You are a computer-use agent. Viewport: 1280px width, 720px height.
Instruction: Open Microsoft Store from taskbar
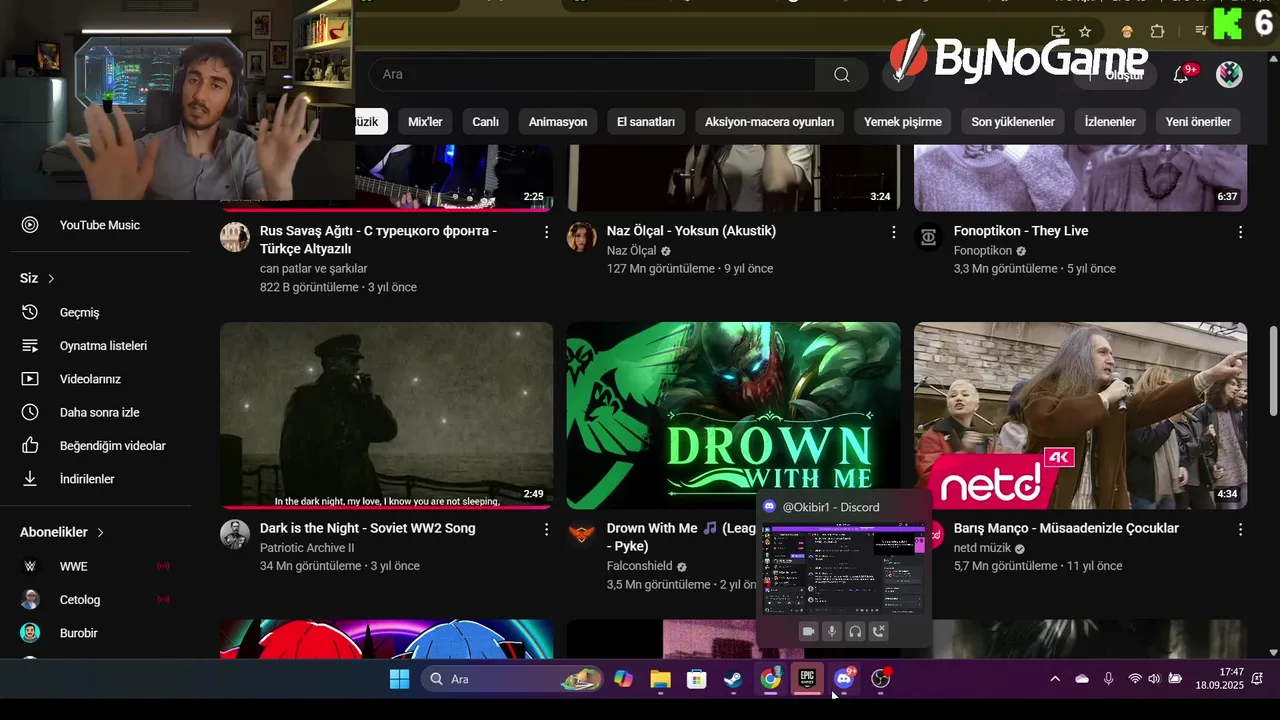click(697, 679)
